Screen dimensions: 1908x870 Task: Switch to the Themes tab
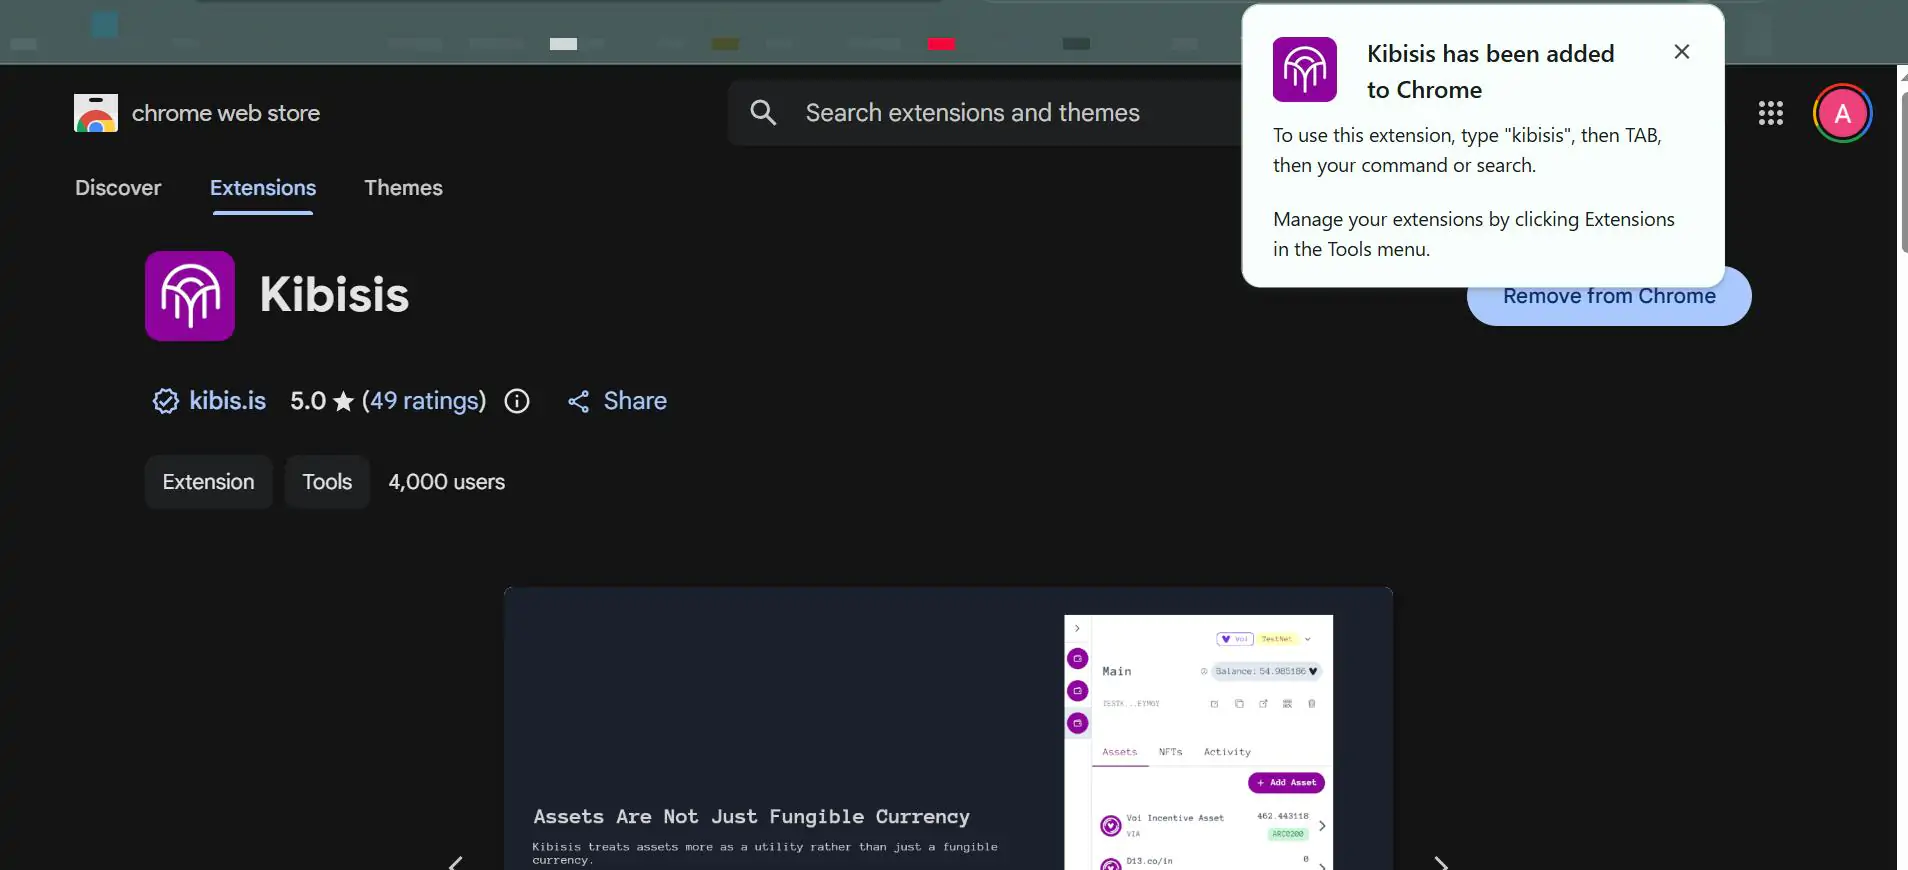(403, 188)
